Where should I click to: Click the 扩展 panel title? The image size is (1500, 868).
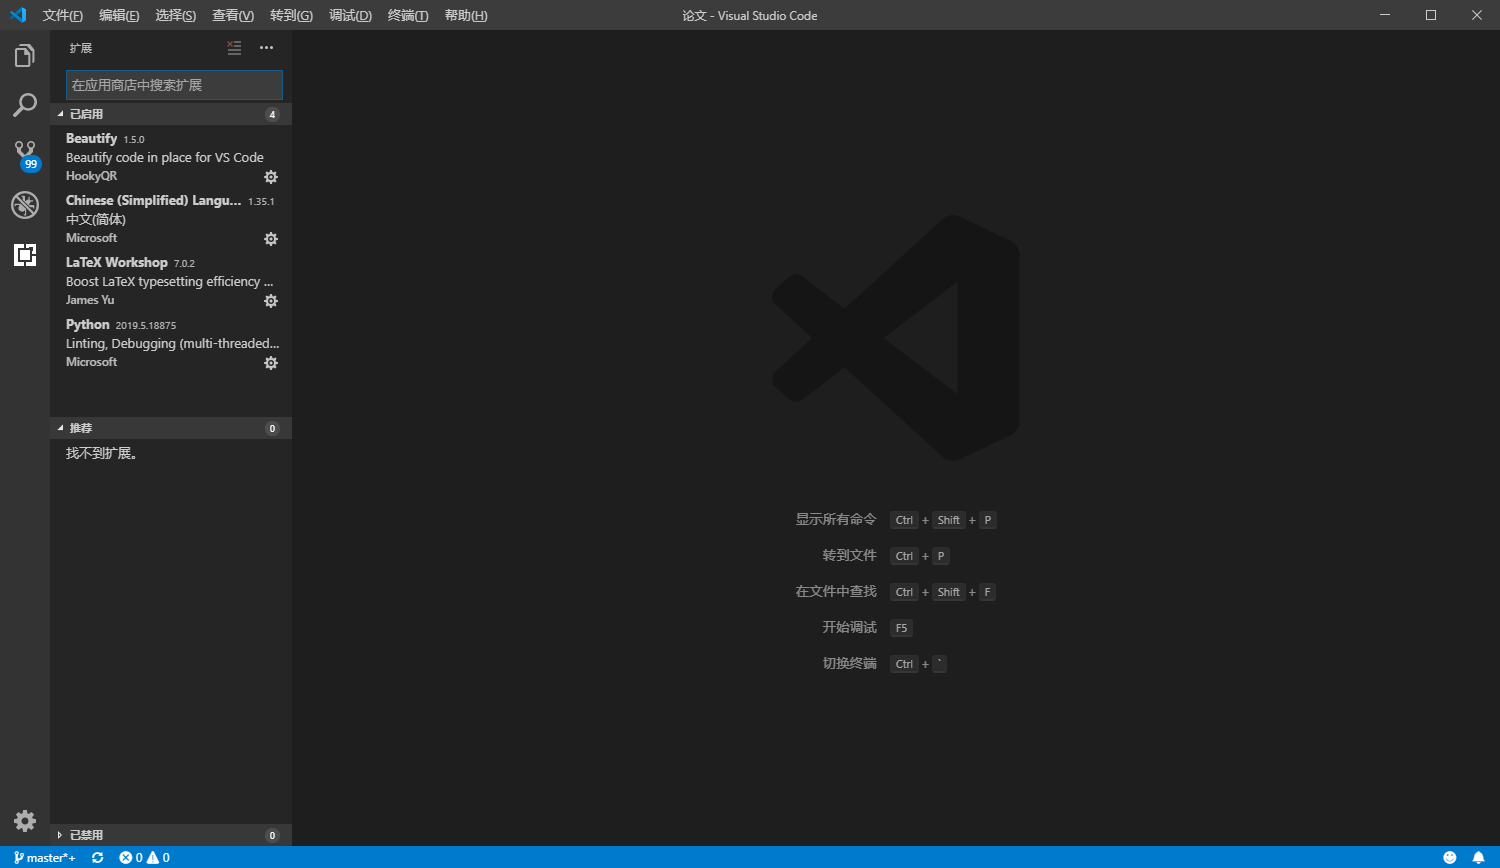[x=81, y=48]
